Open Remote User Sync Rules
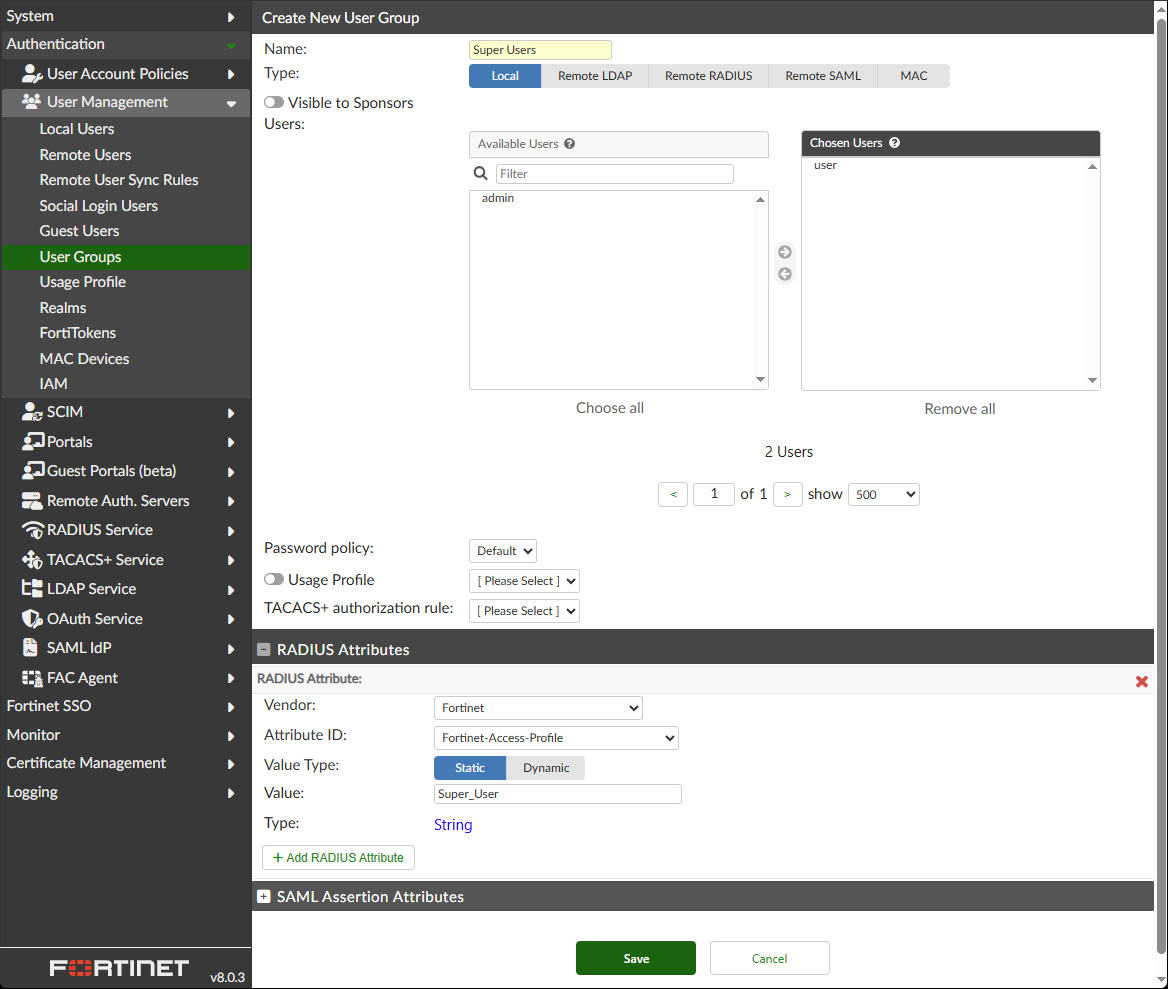 [x=119, y=180]
